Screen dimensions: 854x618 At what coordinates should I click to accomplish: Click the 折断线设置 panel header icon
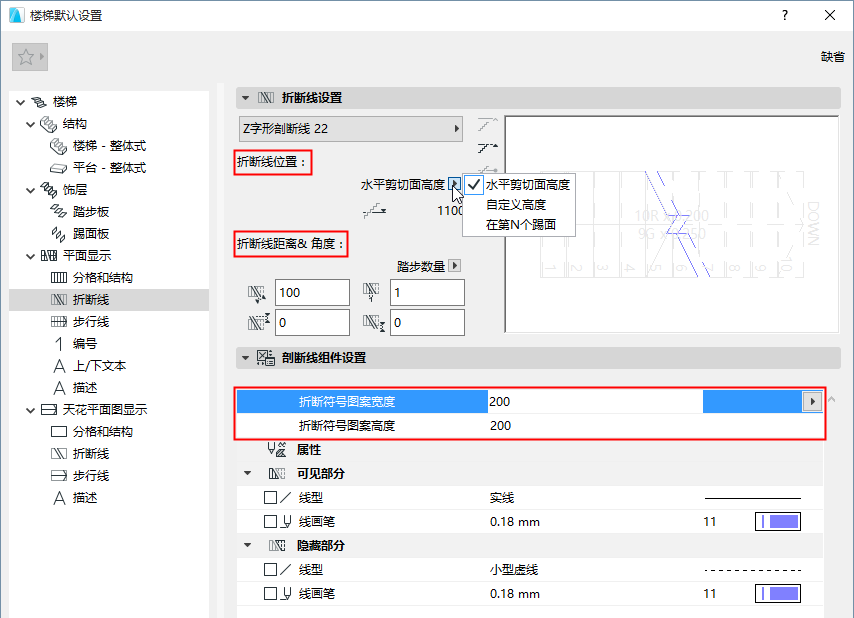click(x=266, y=98)
